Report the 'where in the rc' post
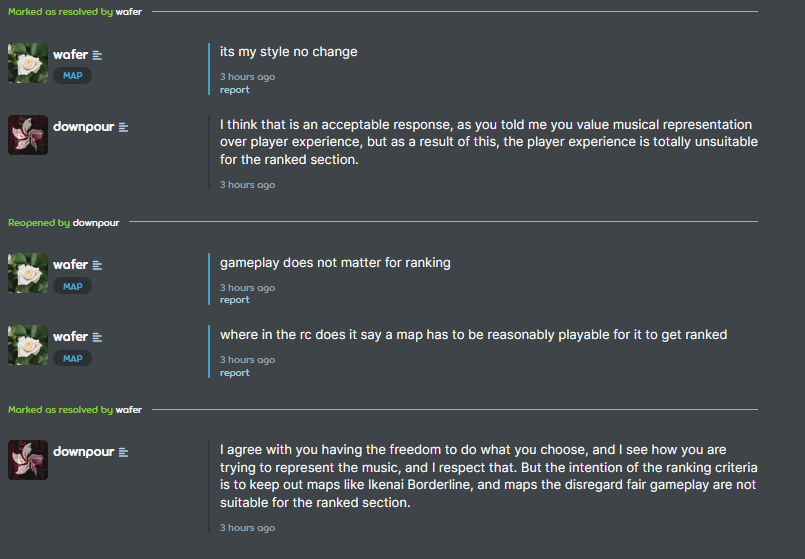The width and height of the screenshot is (805, 559). (x=235, y=373)
